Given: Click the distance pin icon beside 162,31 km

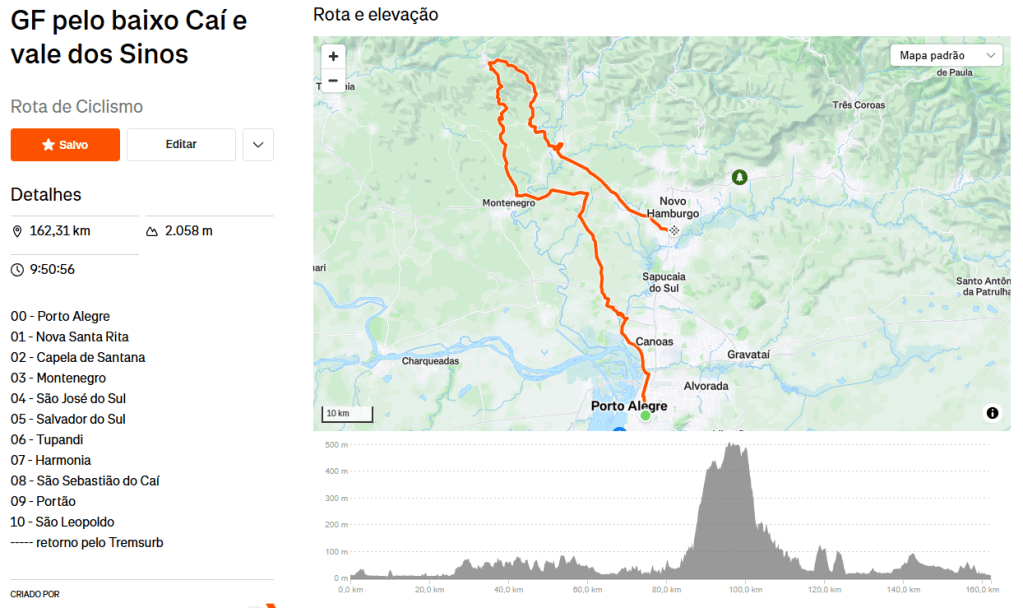Looking at the screenshot, I should click(17, 231).
